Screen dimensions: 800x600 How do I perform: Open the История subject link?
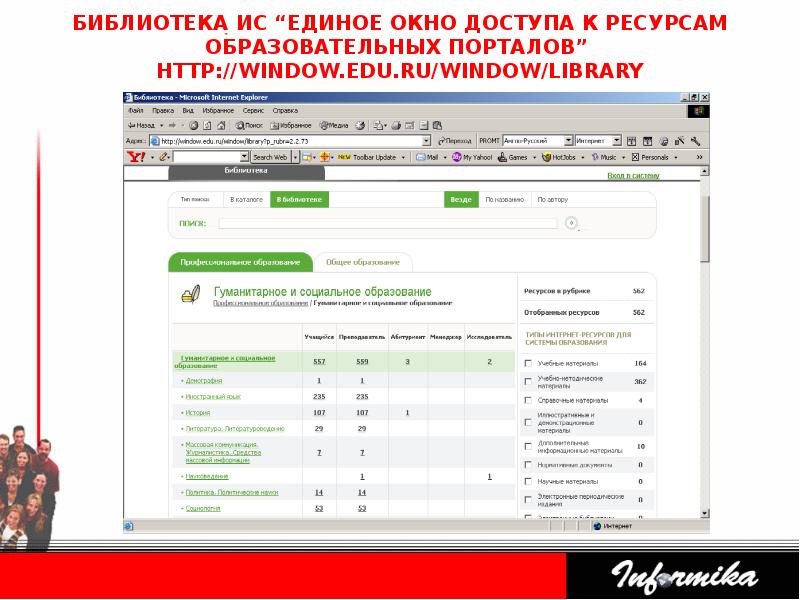coord(197,412)
